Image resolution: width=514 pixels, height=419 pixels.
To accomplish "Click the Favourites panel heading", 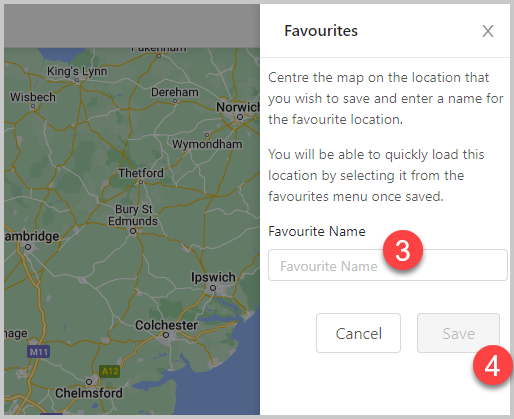I will click(321, 31).
